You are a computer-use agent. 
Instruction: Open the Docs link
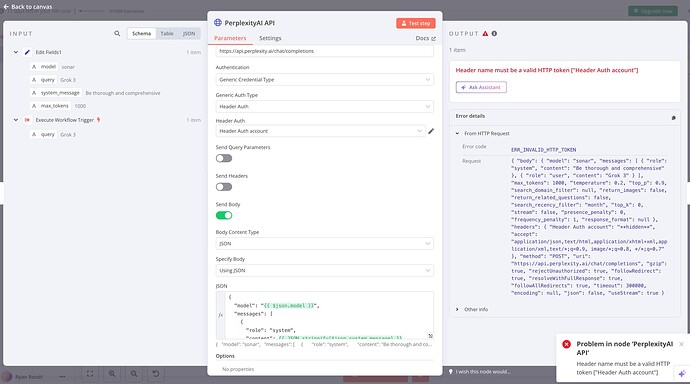click(x=425, y=38)
